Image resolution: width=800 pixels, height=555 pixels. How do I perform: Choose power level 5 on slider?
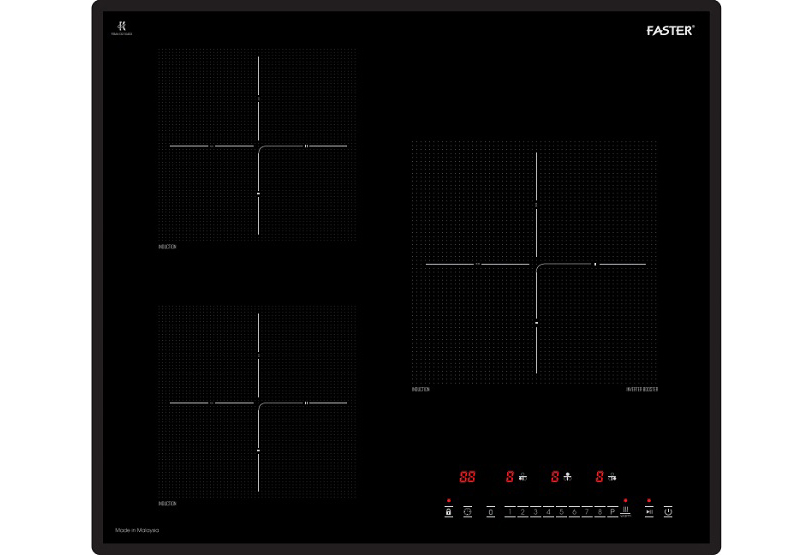561,512
